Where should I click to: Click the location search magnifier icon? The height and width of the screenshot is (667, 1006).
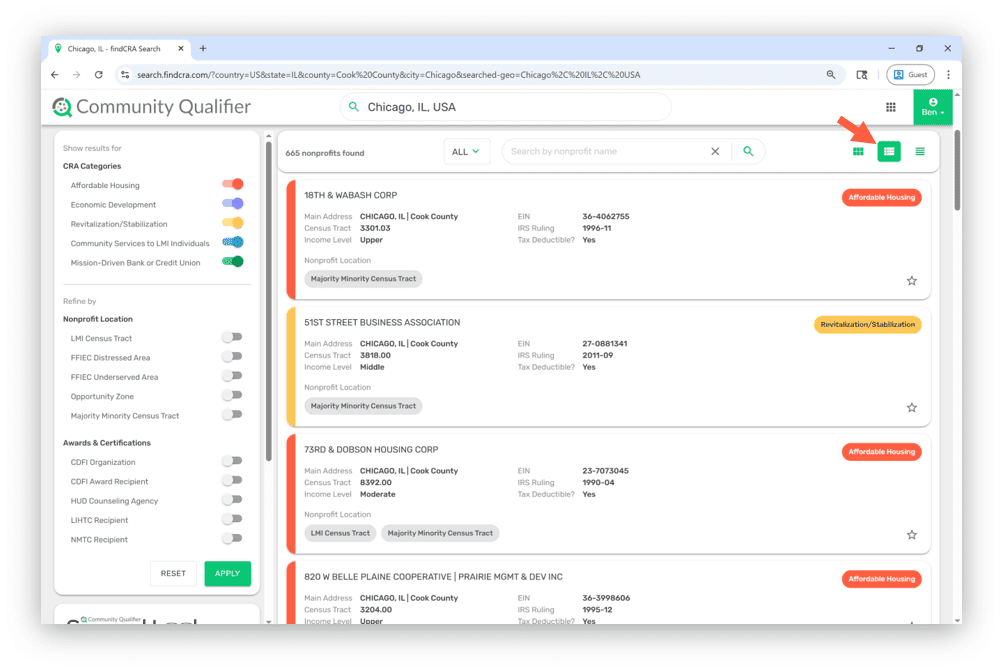354,107
